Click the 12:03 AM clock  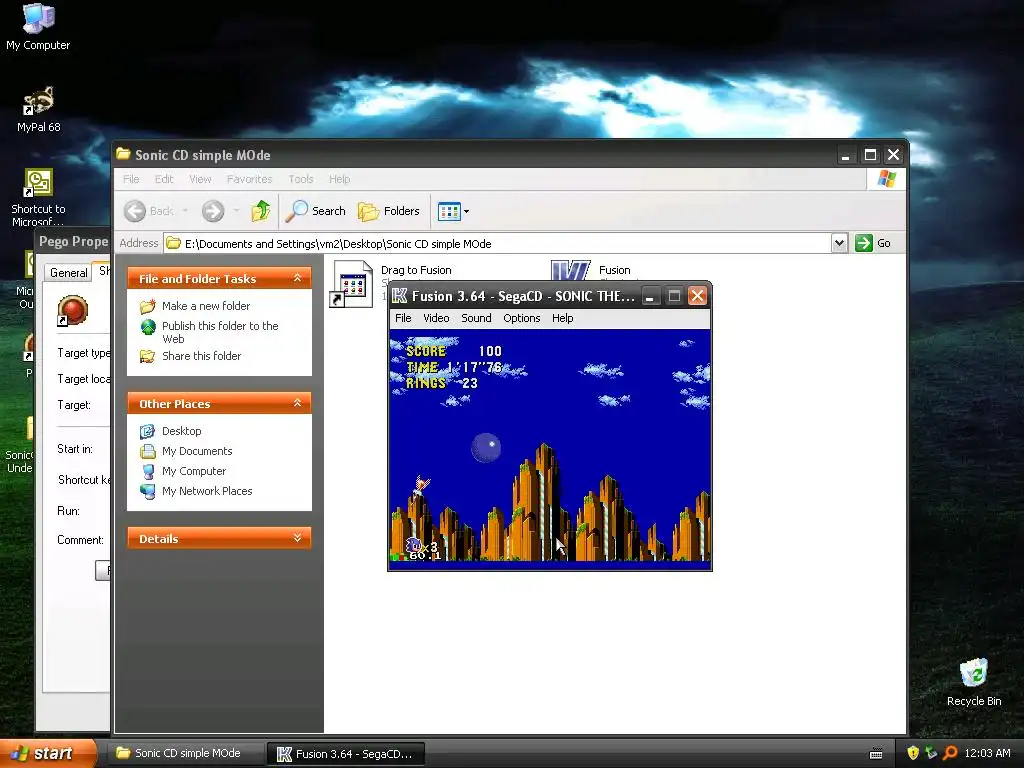(x=987, y=753)
